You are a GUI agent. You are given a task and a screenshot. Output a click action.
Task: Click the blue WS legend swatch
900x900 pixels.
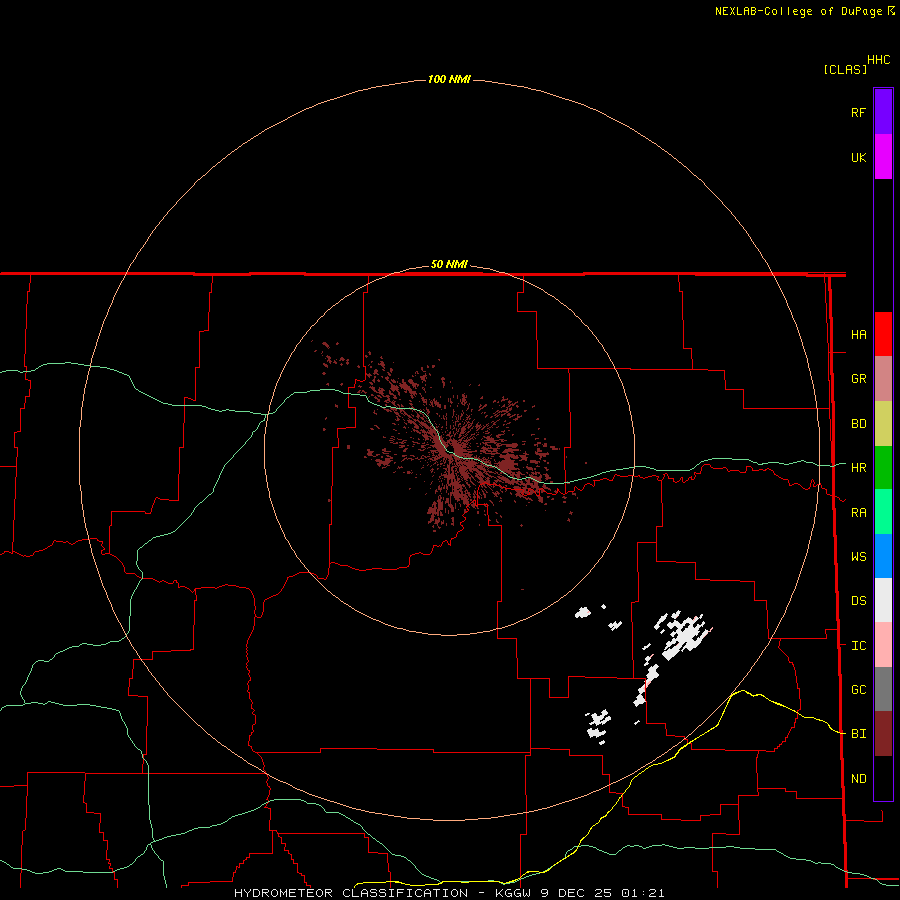coord(883,556)
